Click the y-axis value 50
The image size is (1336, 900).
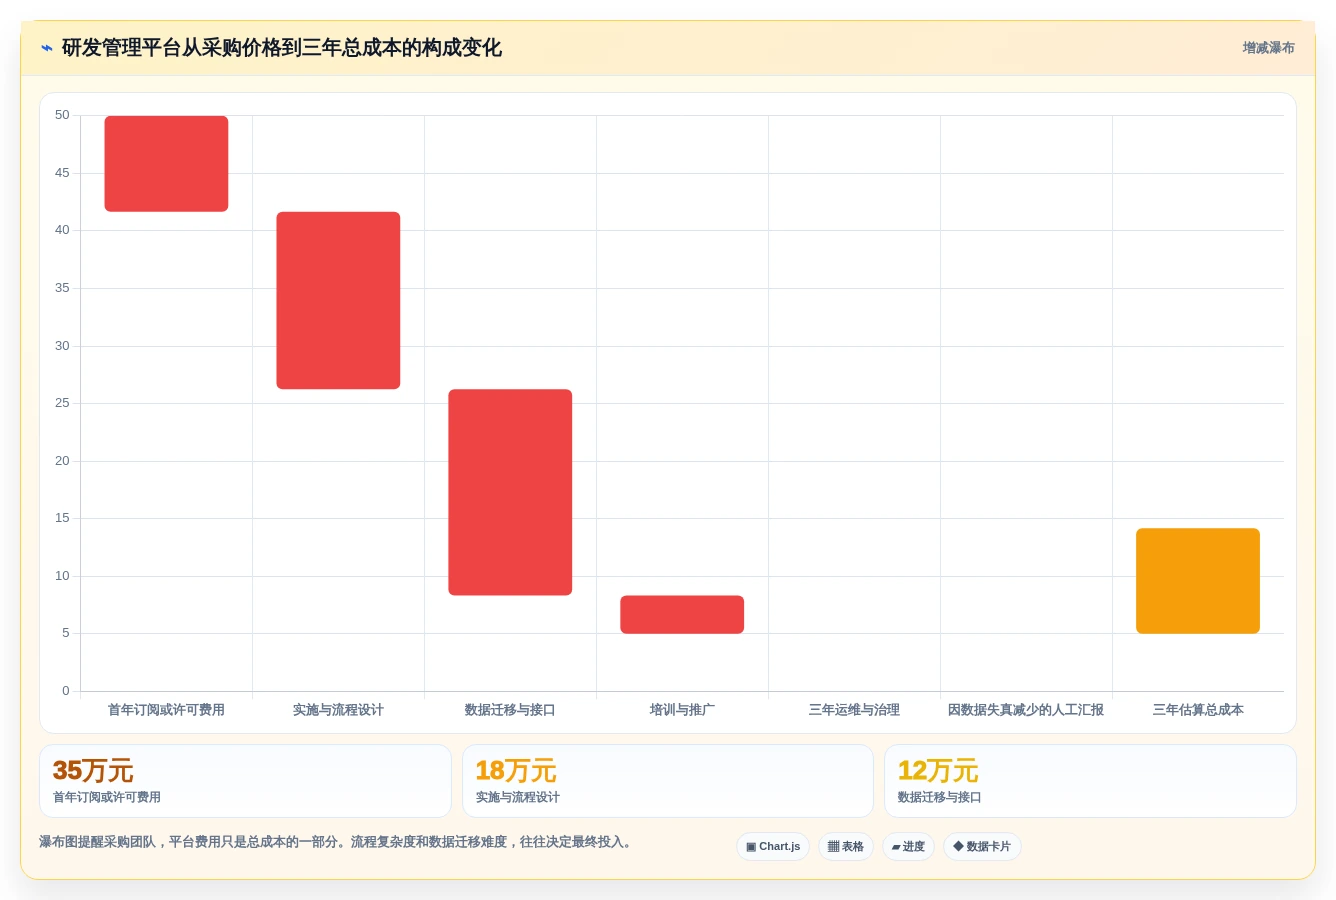[62, 115]
